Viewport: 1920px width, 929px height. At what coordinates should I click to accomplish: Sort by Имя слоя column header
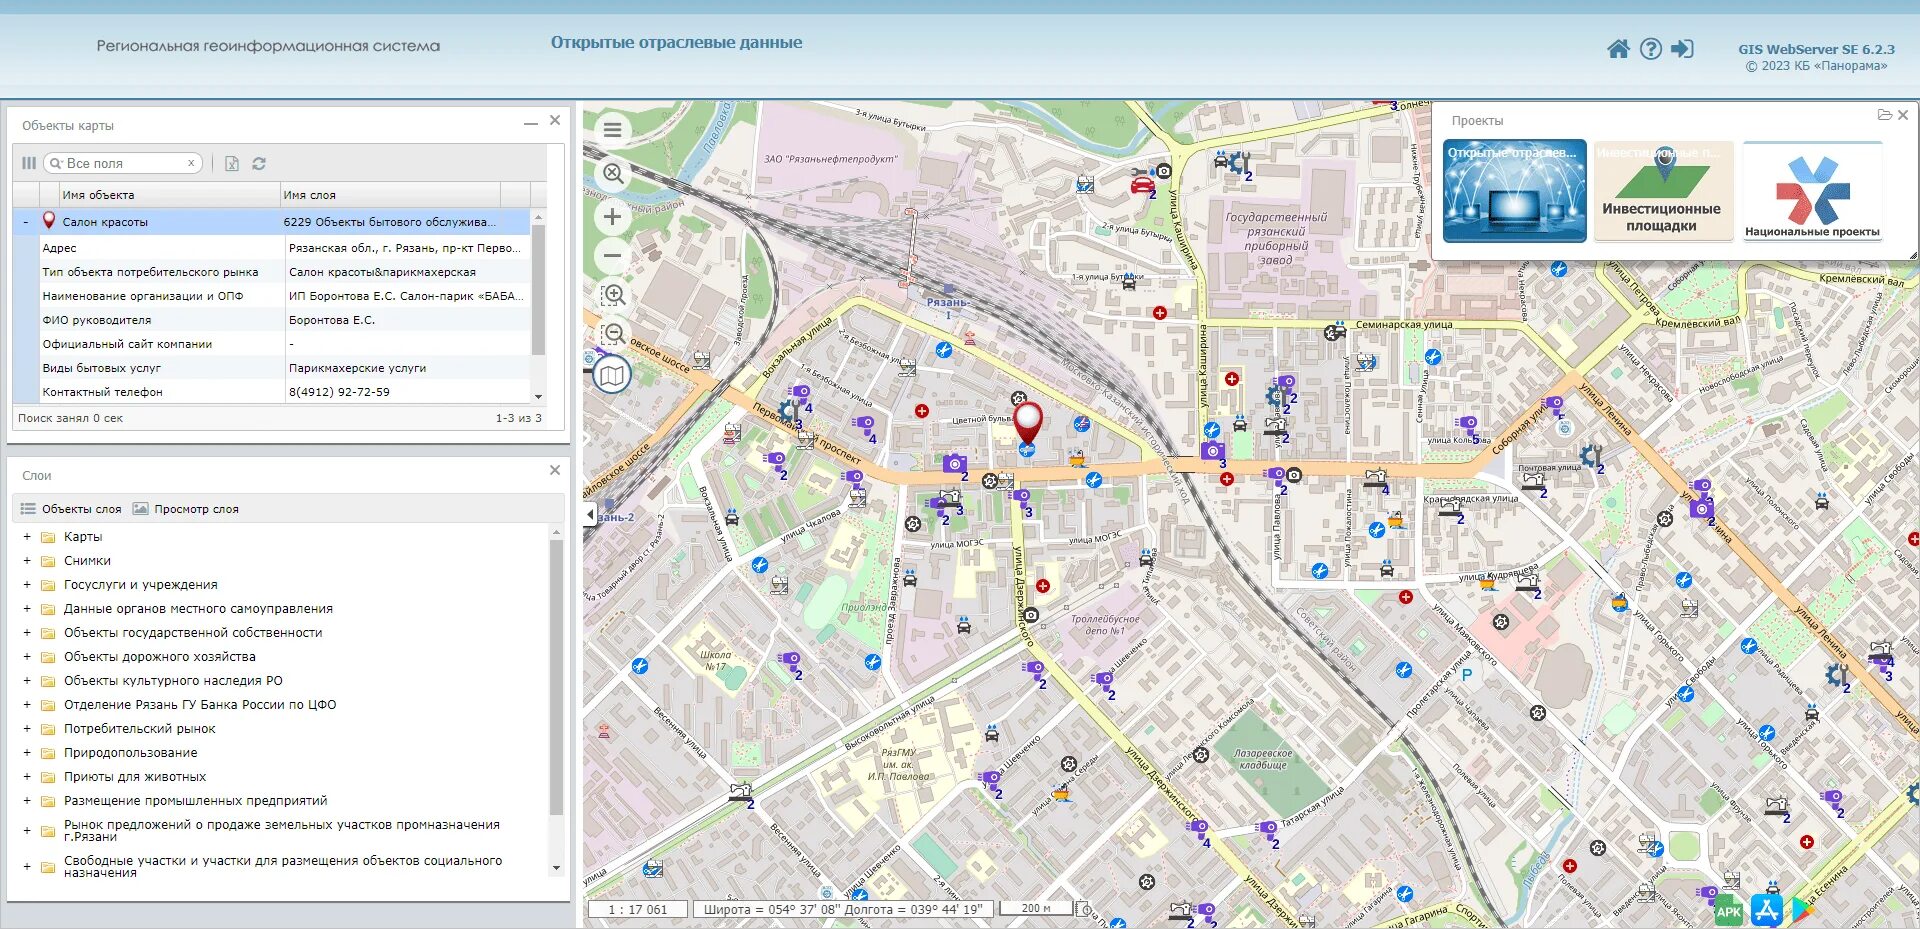[x=390, y=195]
